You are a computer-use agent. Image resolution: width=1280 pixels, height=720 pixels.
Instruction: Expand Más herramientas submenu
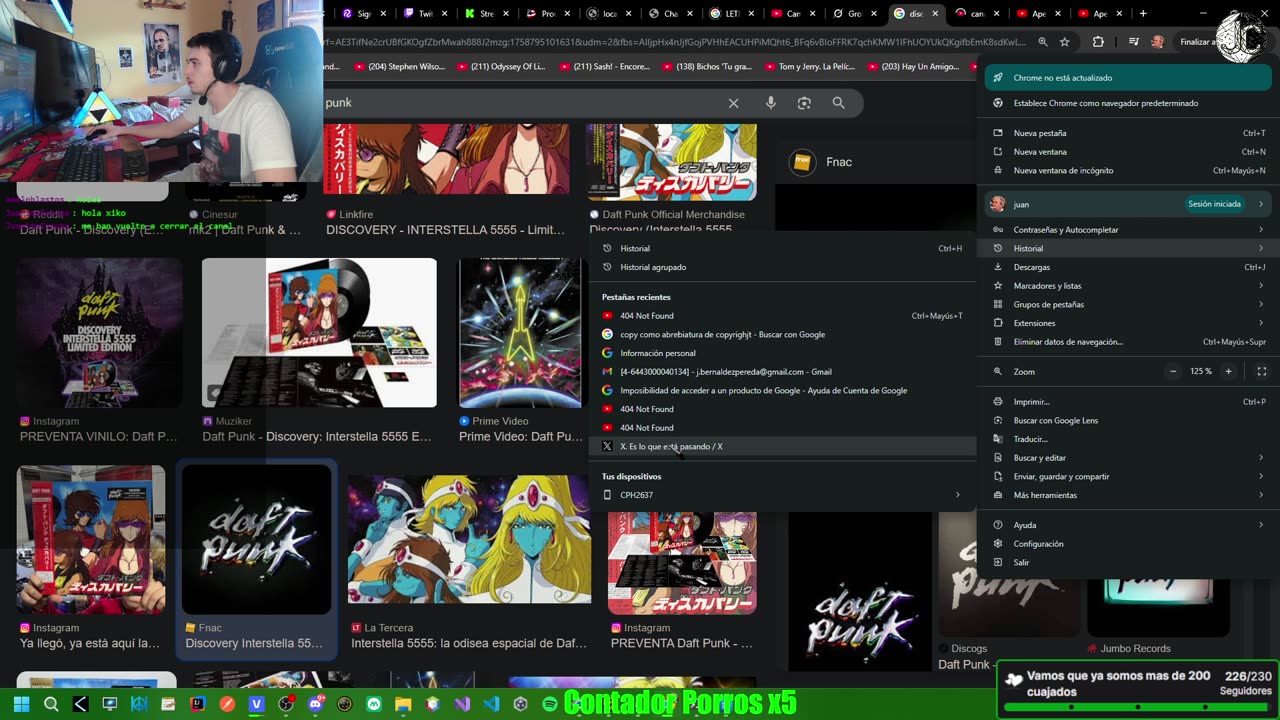point(1128,495)
